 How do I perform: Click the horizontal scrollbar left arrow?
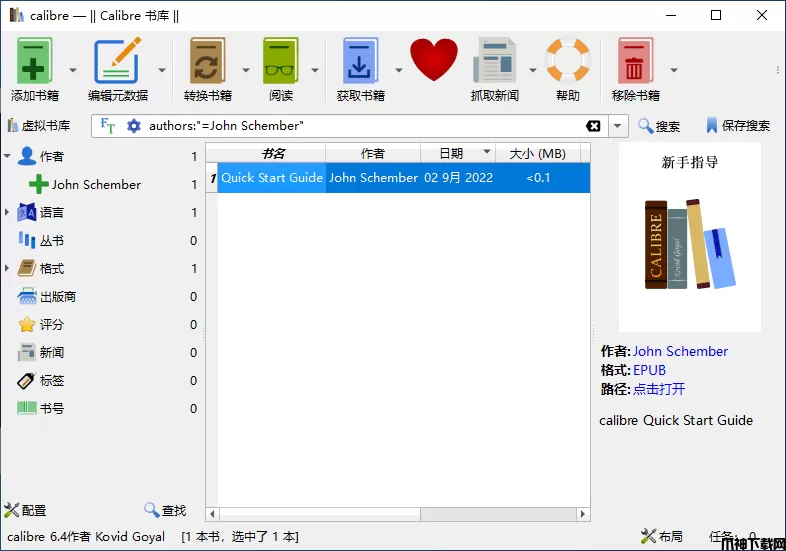coord(213,514)
